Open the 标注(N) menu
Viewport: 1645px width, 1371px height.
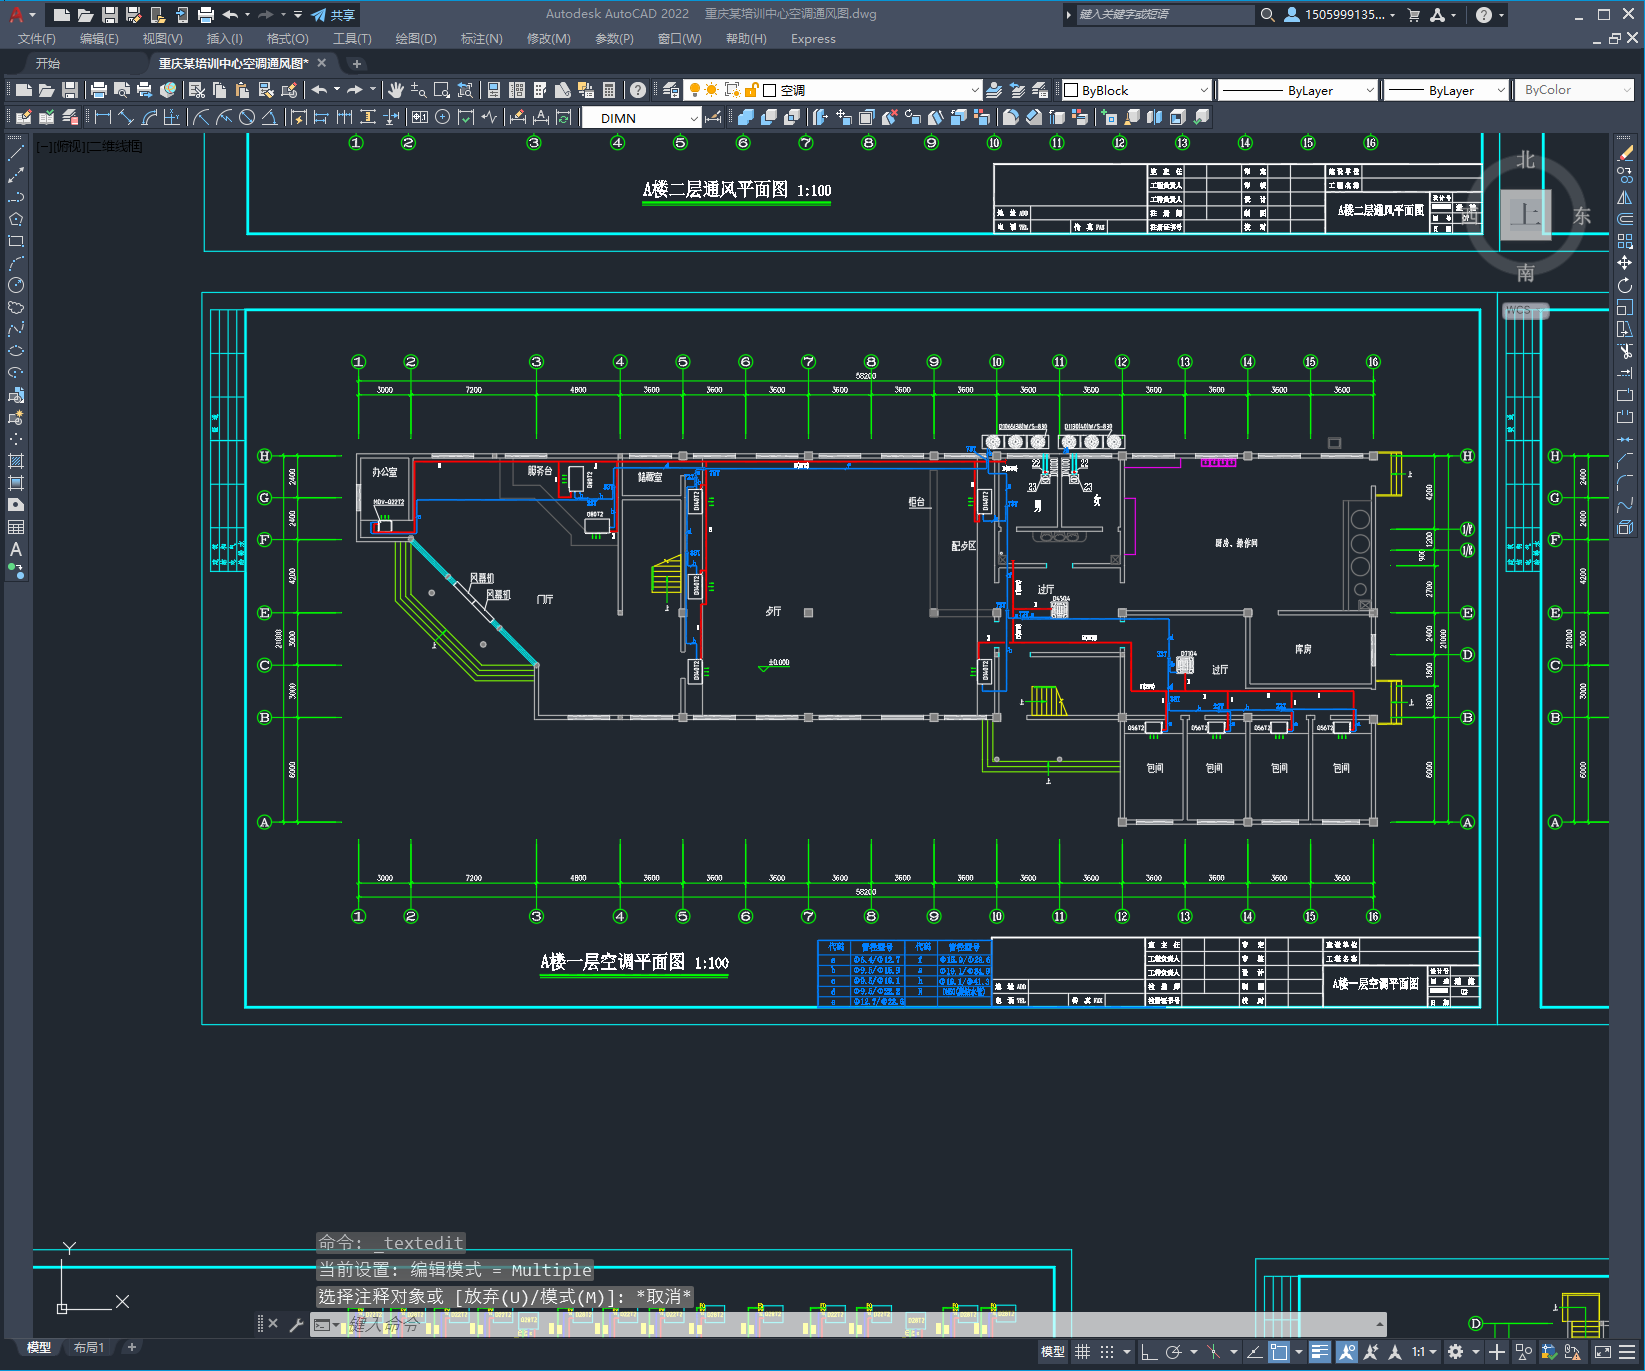pos(481,39)
